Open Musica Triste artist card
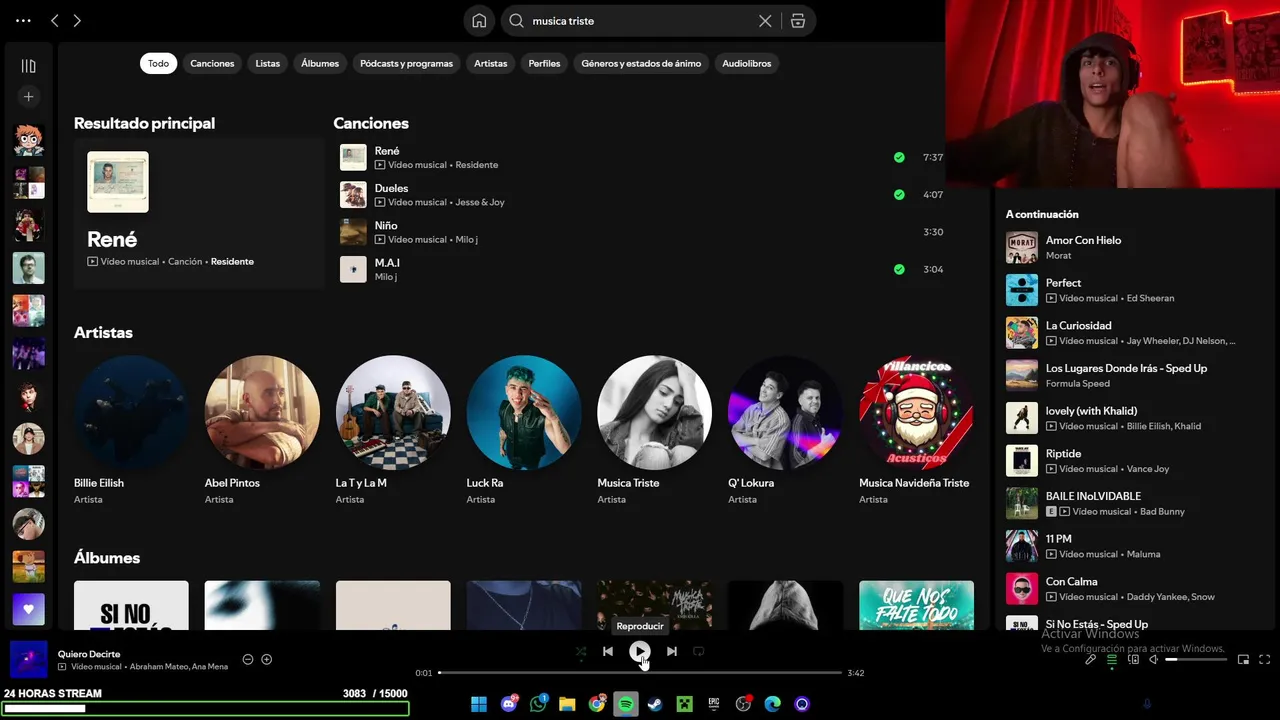This screenshot has width=1280, height=720. click(x=655, y=432)
